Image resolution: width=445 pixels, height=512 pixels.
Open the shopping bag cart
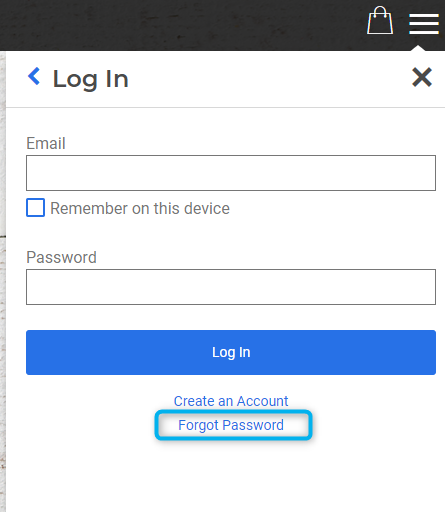(x=380, y=20)
